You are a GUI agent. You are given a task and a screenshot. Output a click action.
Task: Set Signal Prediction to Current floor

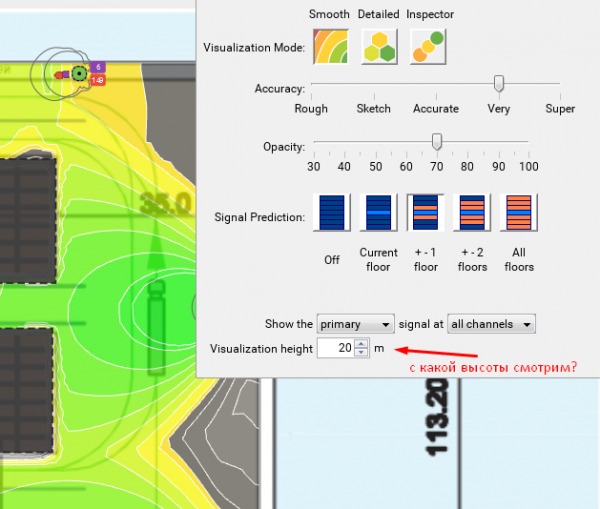coord(378,213)
